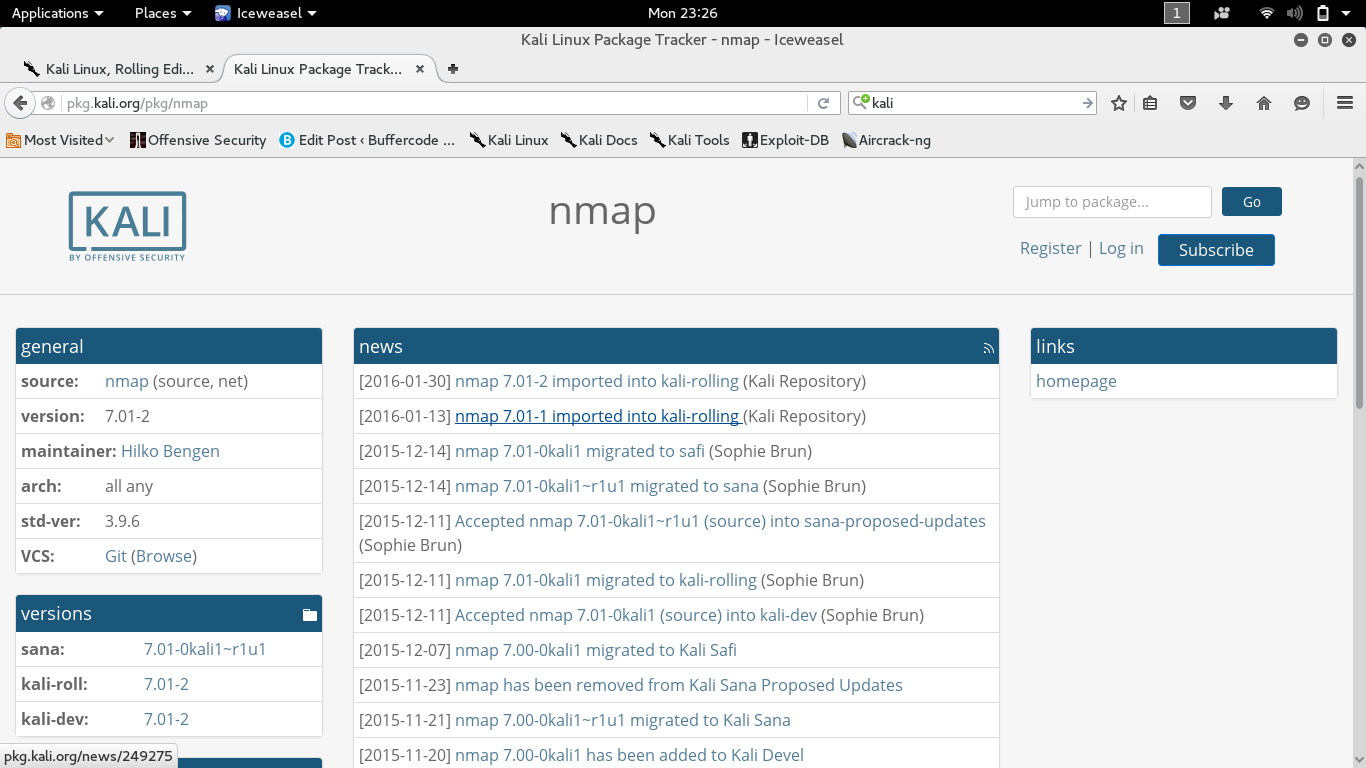Open news nmap 7.01-2 imported into kali-rolling
This screenshot has width=1366, height=768.
597,381
